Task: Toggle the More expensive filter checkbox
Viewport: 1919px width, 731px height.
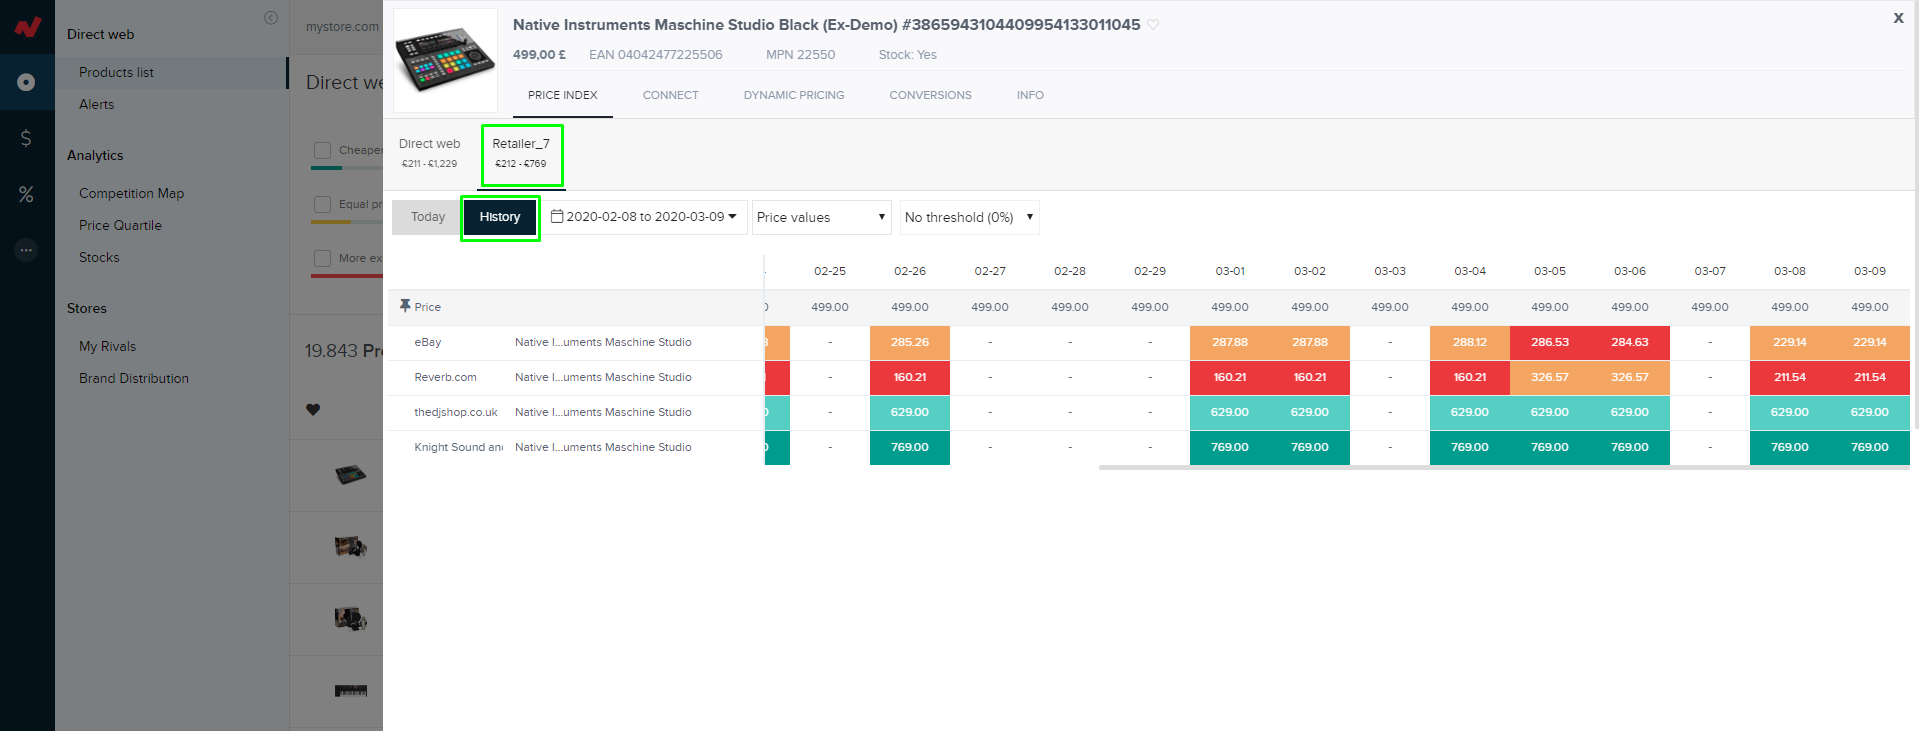Action: pos(322,258)
